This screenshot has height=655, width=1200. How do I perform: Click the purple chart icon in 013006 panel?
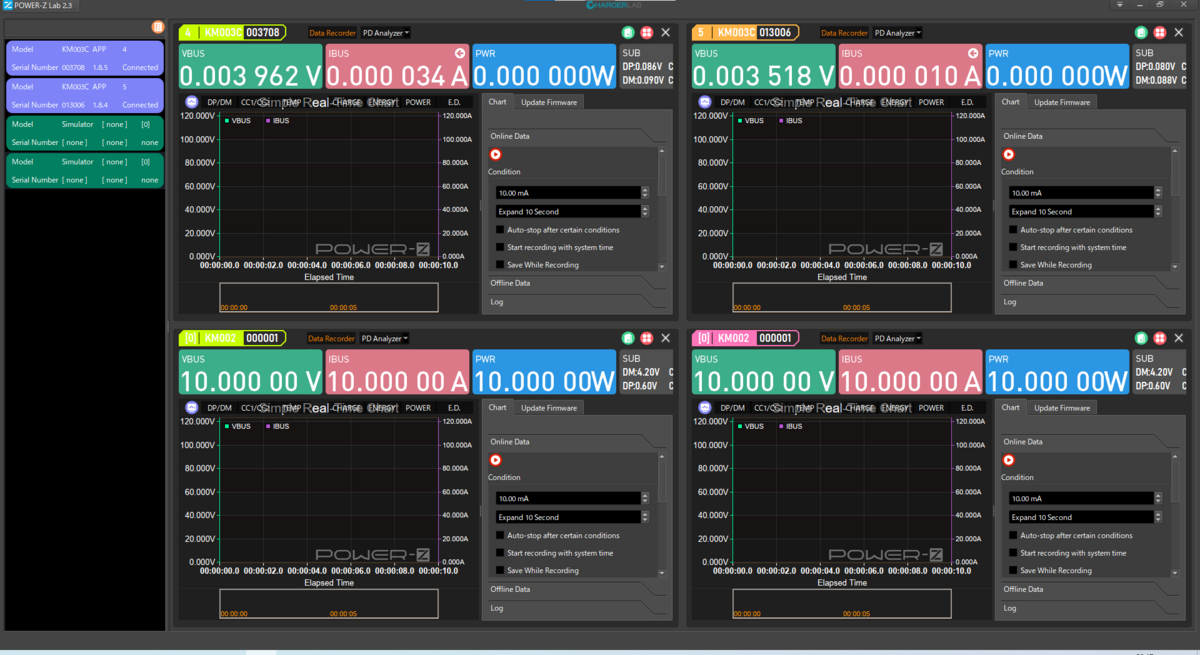pyautogui.click(x=705, y=102)
